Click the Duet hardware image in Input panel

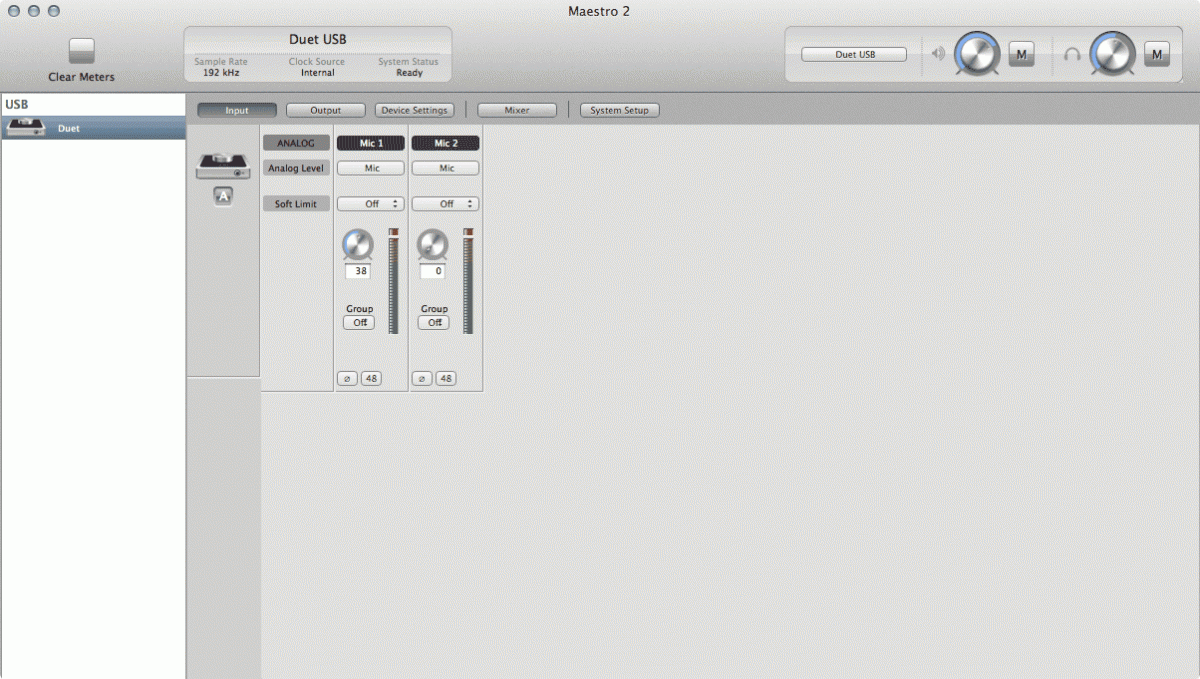click(222, 167)
